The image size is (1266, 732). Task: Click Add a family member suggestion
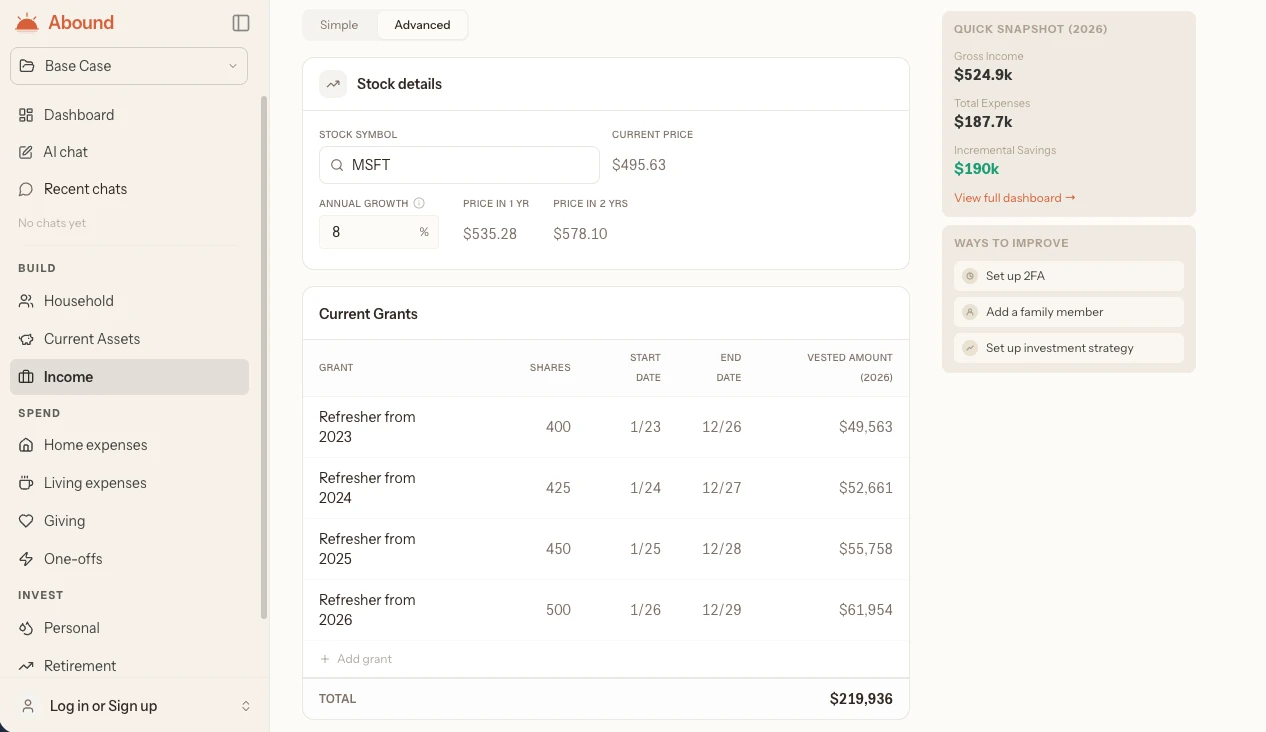pyautogui.click(x=1069, y=312)
